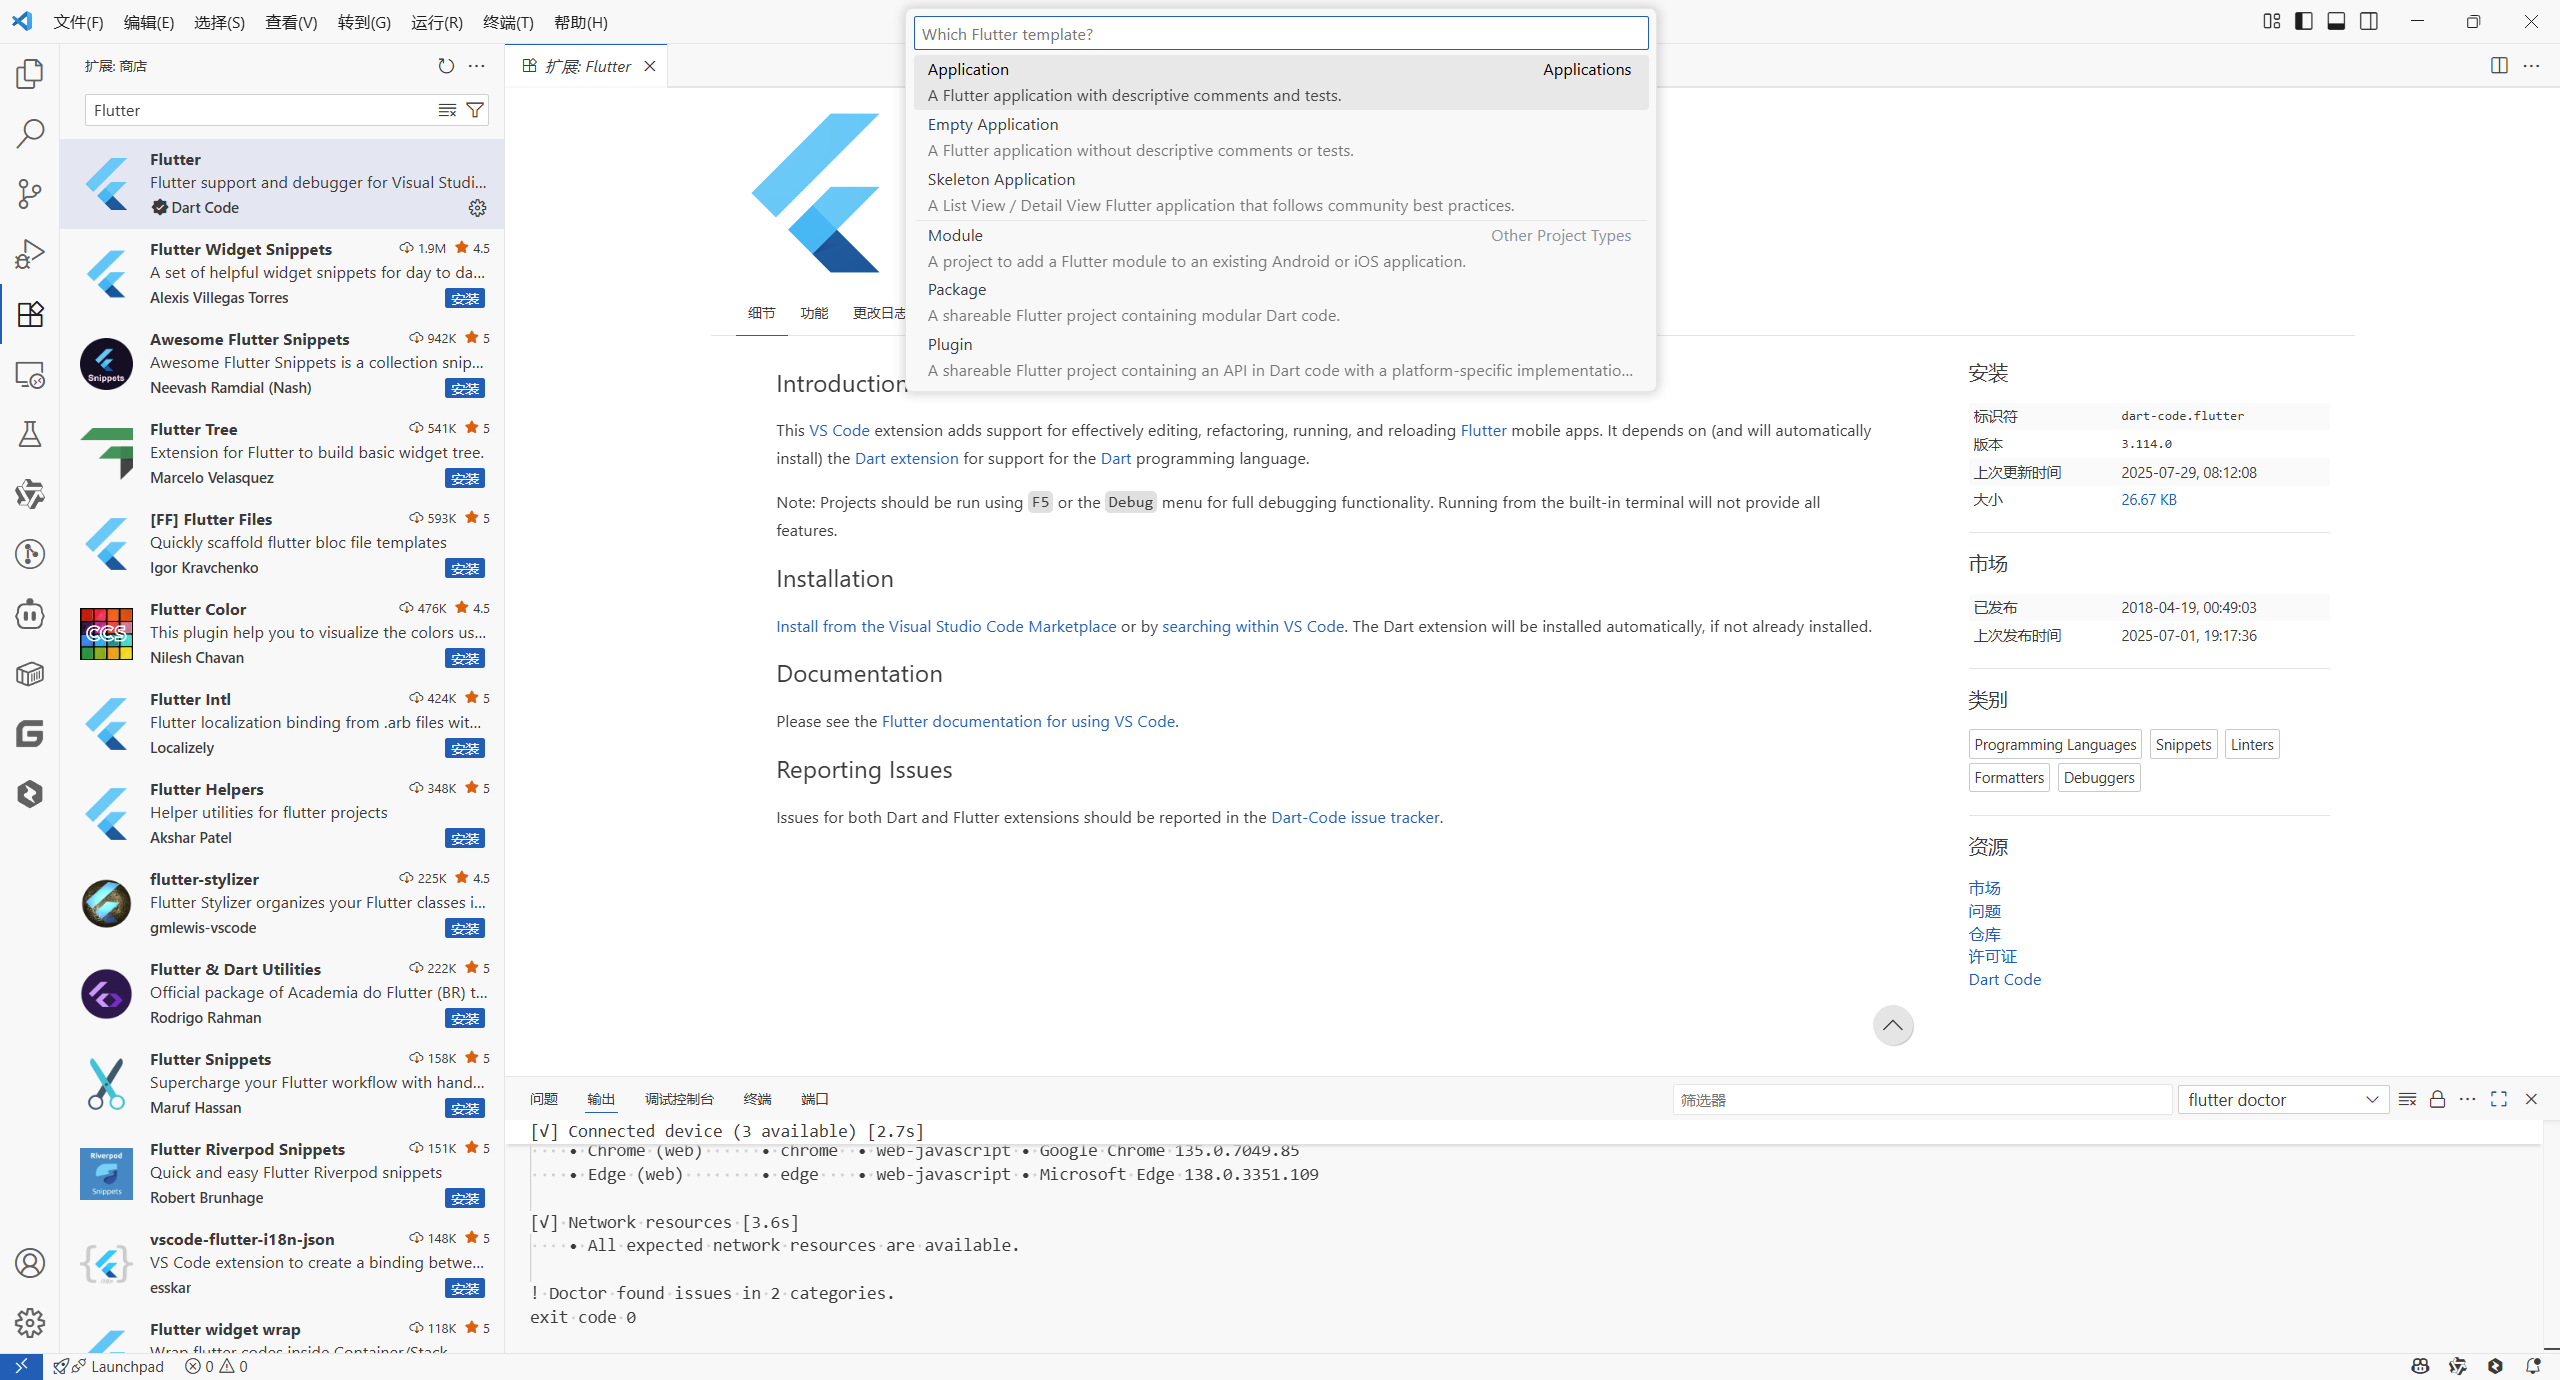Screen dimensions: 2560x1380
Task: Open the Manage gear in activity bar
Action: coord(30,1323)
